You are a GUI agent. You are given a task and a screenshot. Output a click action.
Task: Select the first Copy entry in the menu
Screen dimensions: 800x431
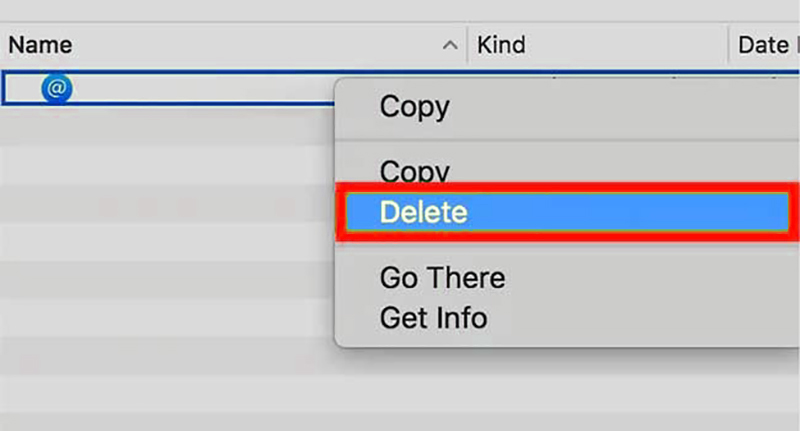tap(414, 107)
